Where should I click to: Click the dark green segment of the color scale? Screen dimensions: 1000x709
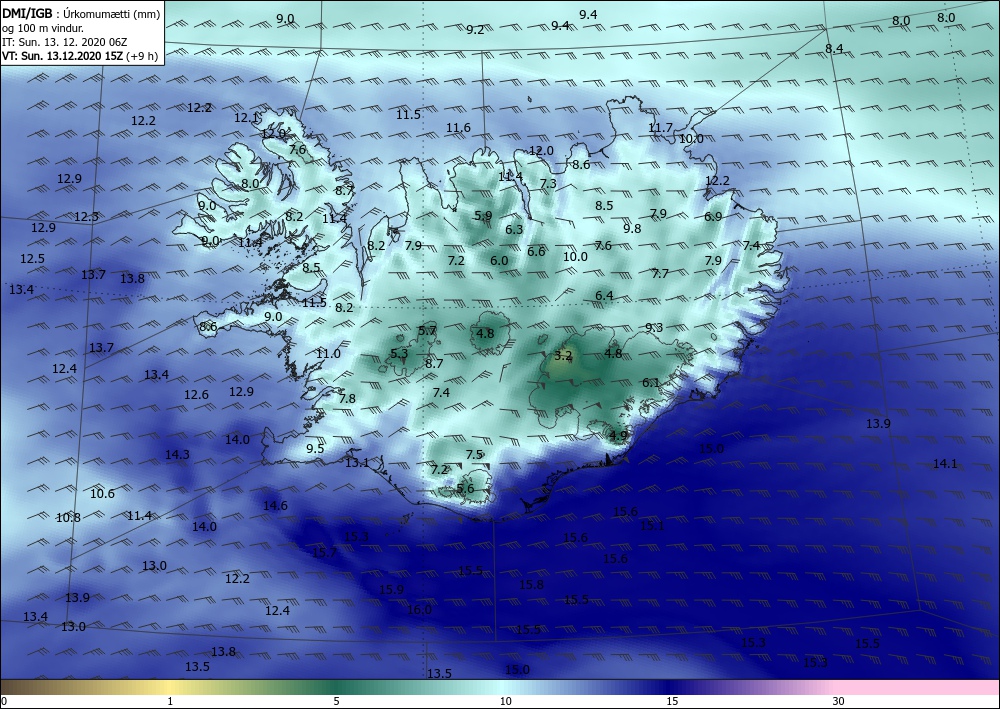(x=336, y=687)
